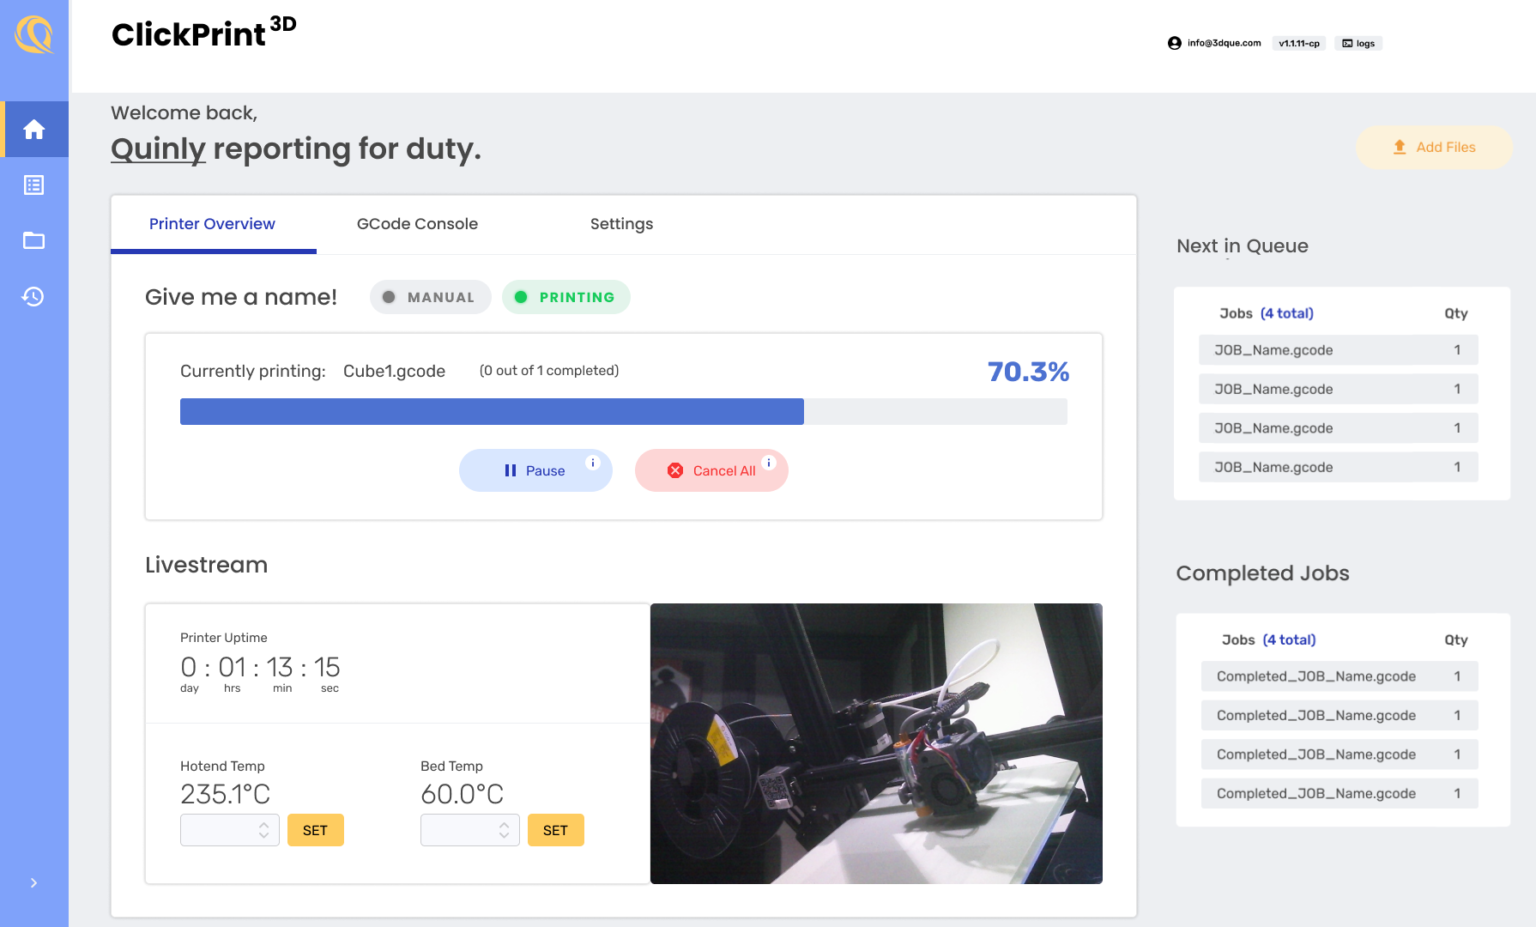Switch printer to MANUAL mode
Screen dimensions: 1536x927
tap(430, 297)
